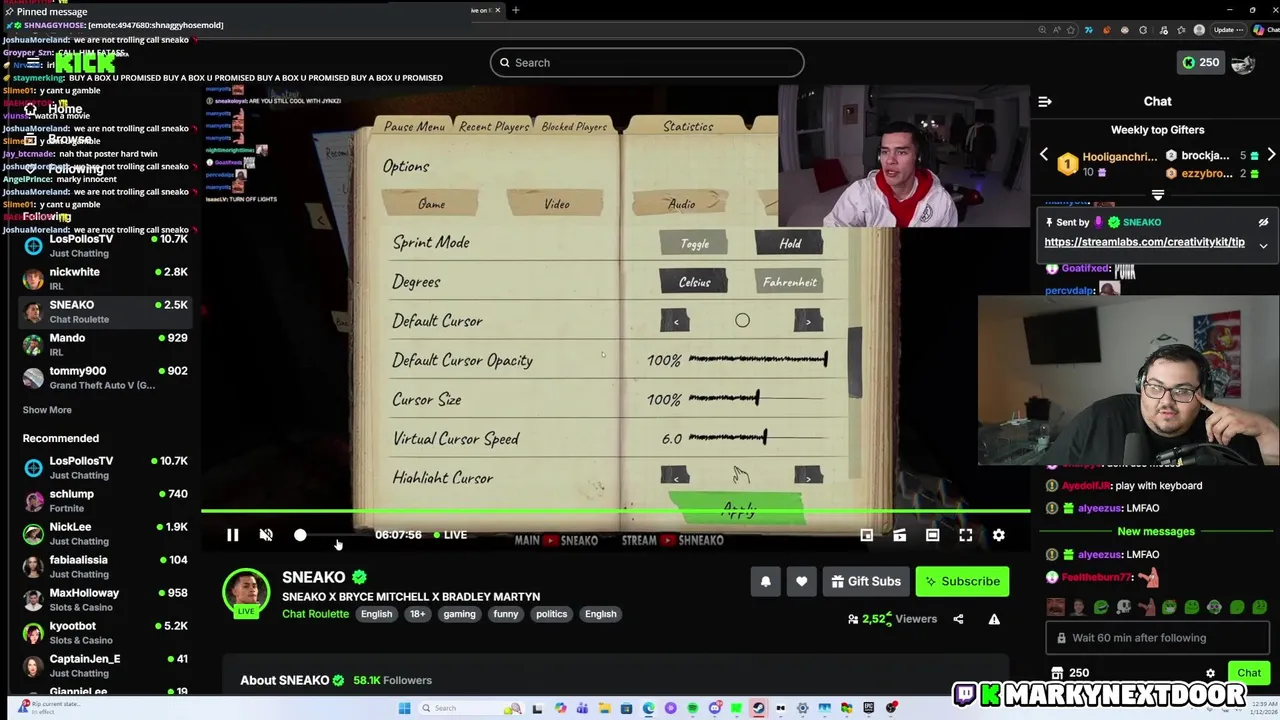The width and height of the screenshot is (1280, 720).
Task: Select the gaming tag
Action: click(459, 614)
